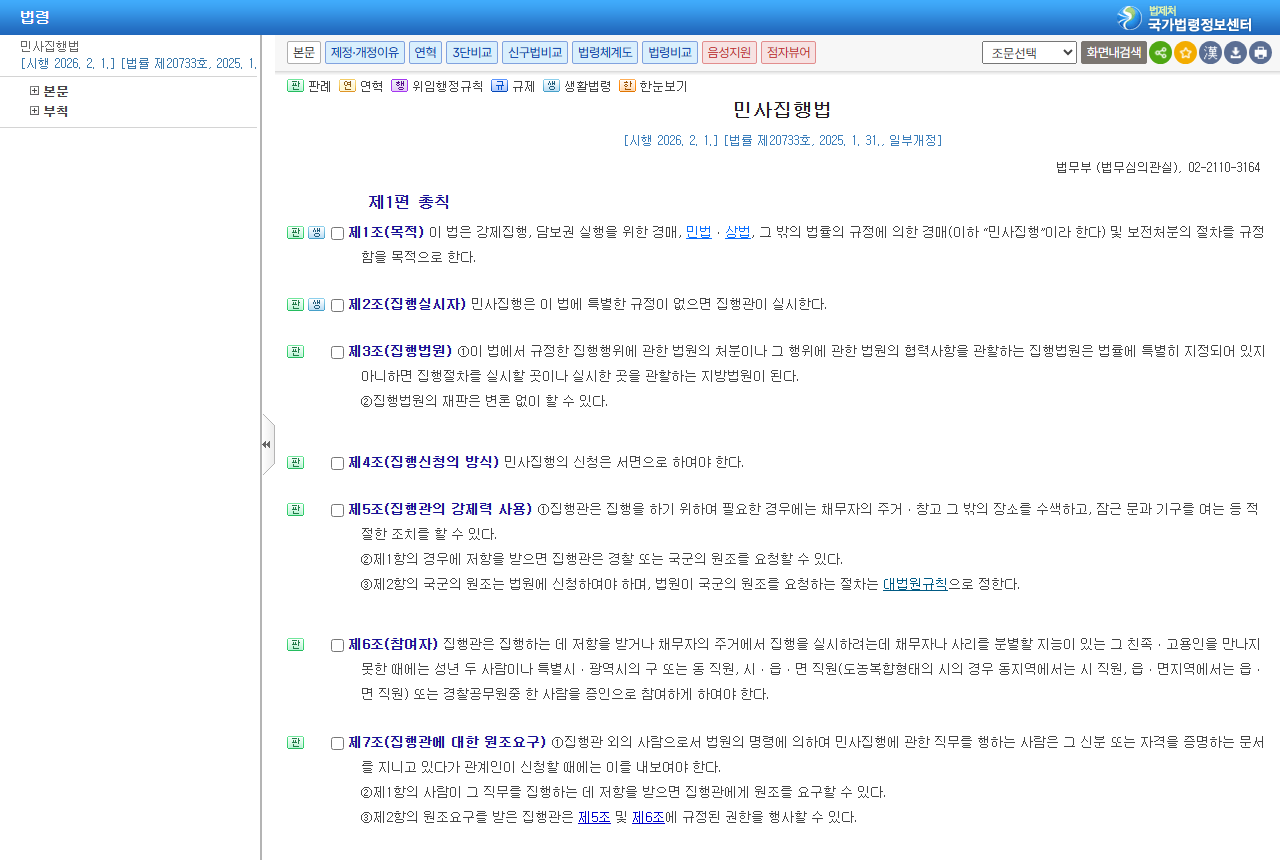Image resolution: width=1280 pixels, height=860 pixels.
Task: Click the yellow star favorite icon
Action: coord(1185,52)
